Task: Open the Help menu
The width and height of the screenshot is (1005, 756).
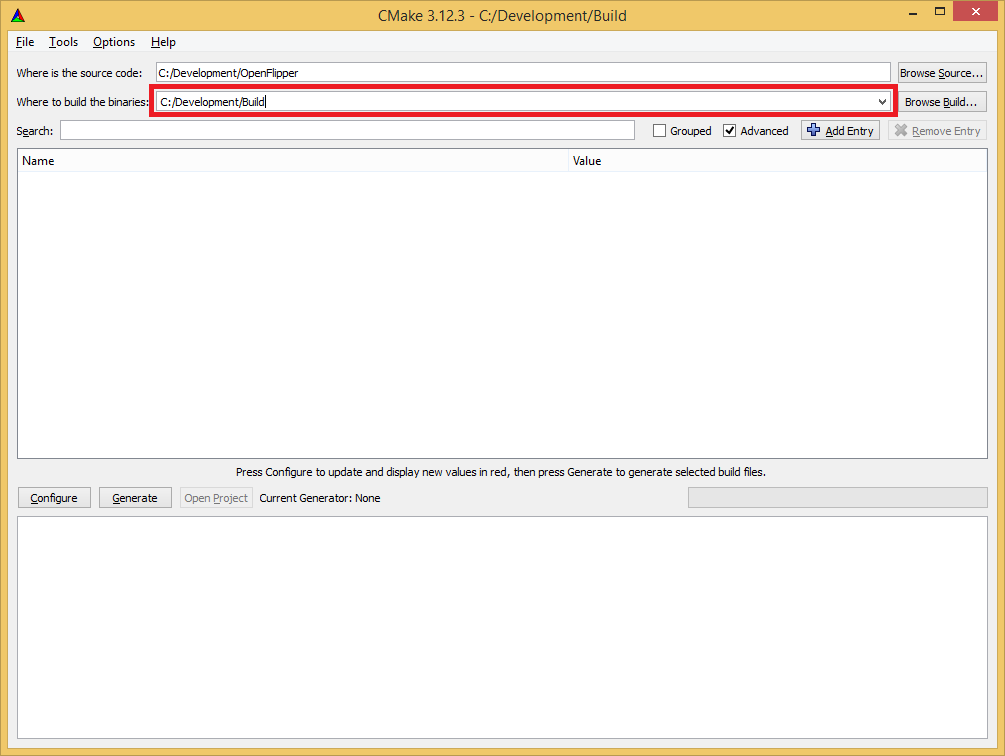Action: pyautogui.click(x=163, y=42)
